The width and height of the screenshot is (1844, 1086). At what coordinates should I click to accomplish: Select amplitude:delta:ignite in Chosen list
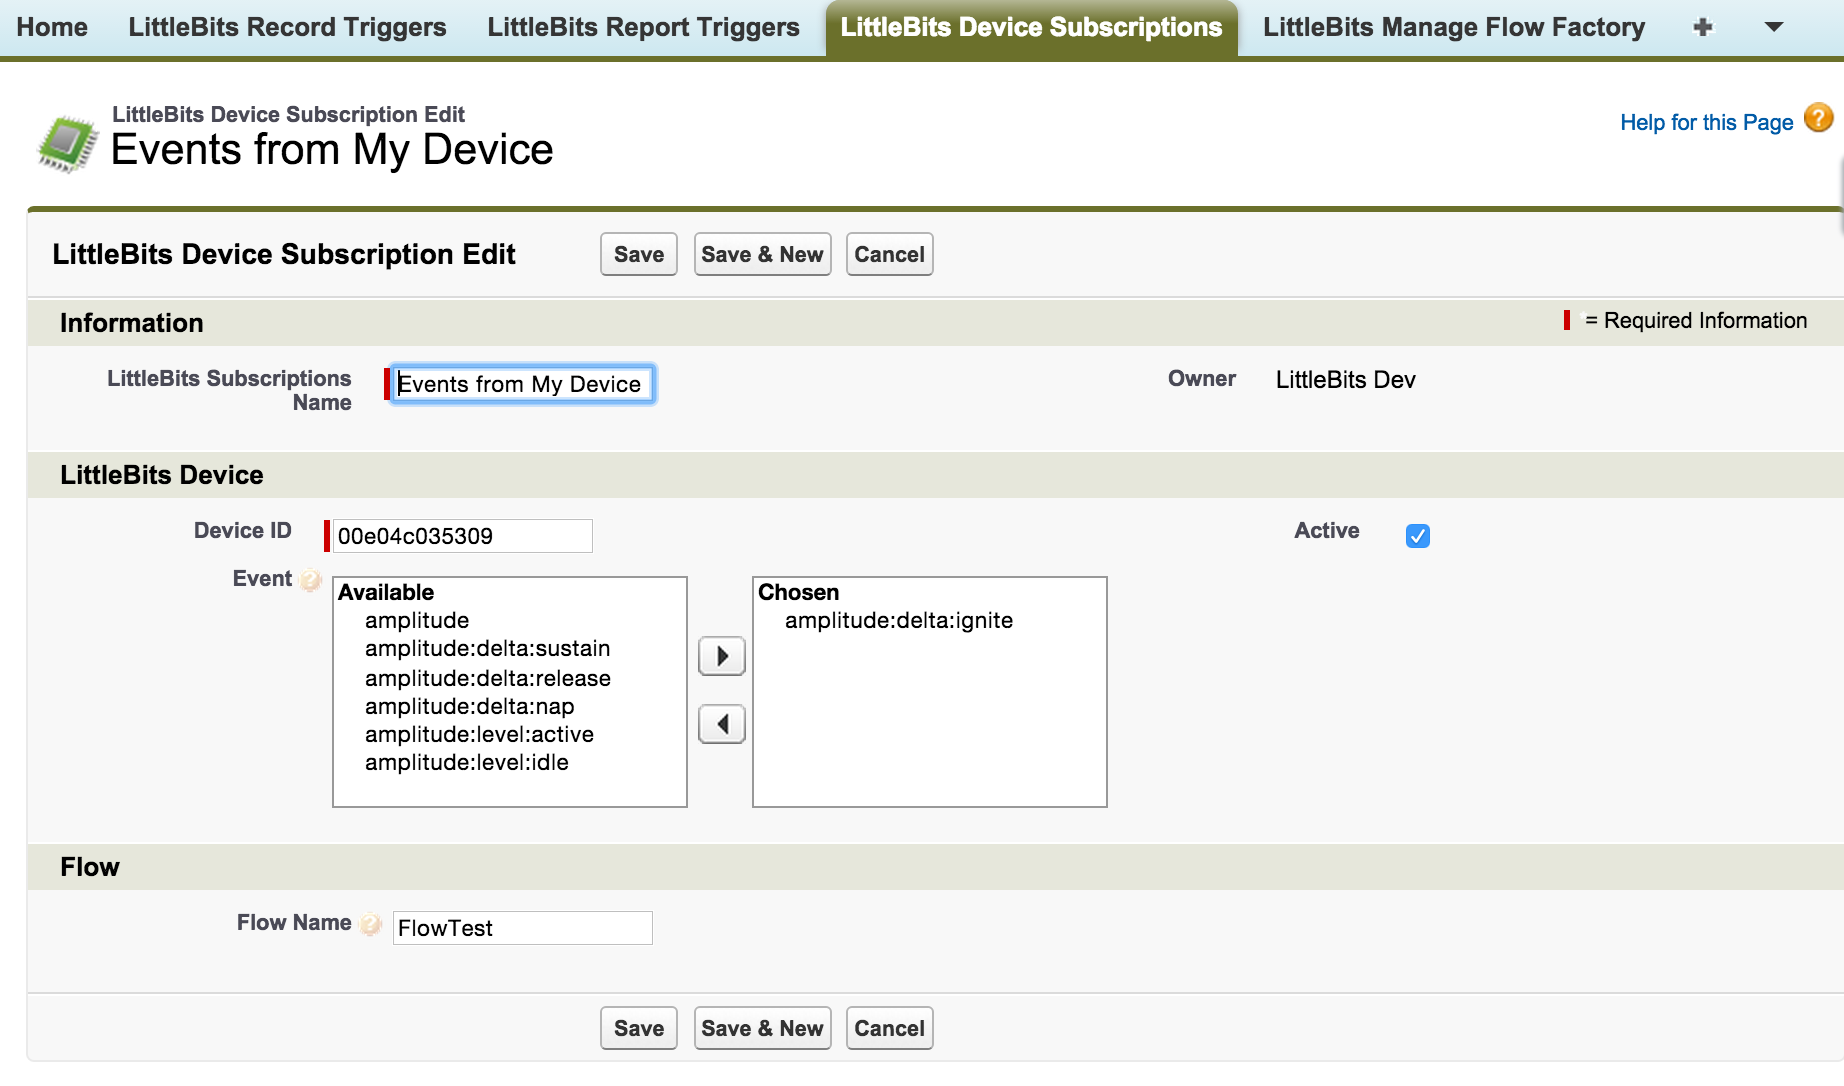click(x=898, y=620)
